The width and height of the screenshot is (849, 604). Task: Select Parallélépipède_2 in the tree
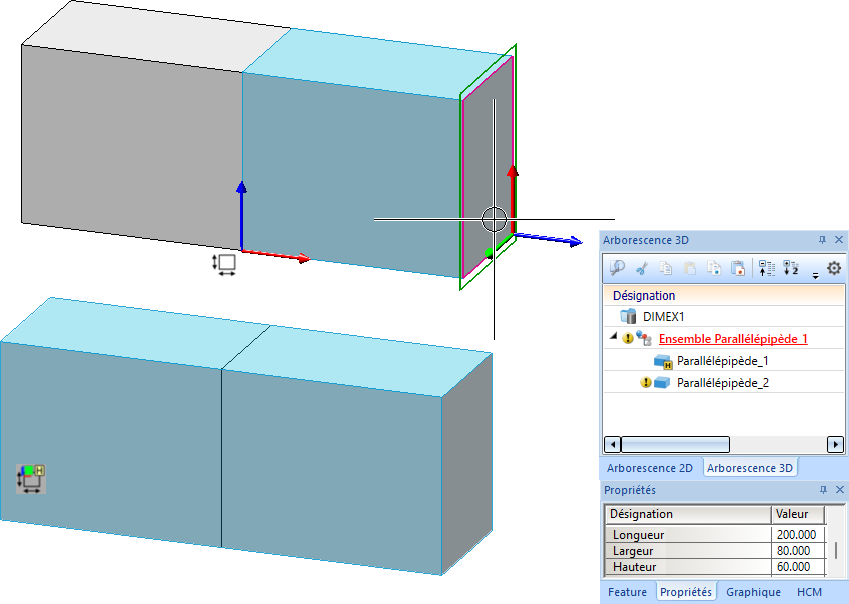[x=723, y=383]
